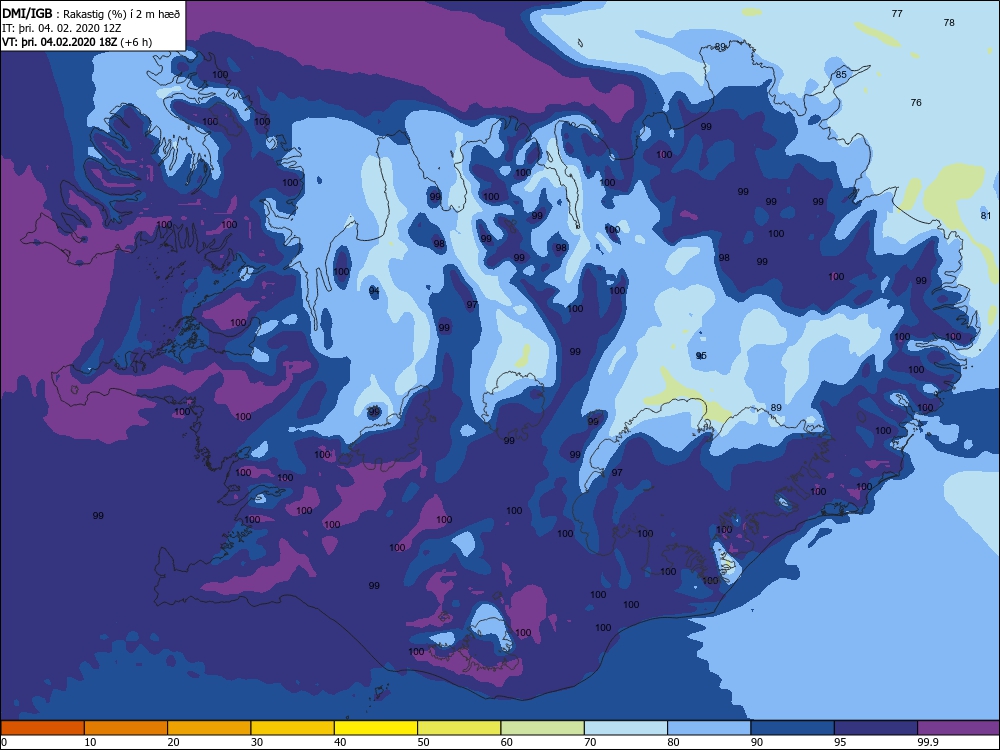The image size is (1000, 750).
Task: Click the legend label '20'
Action: tap(173, 742)
